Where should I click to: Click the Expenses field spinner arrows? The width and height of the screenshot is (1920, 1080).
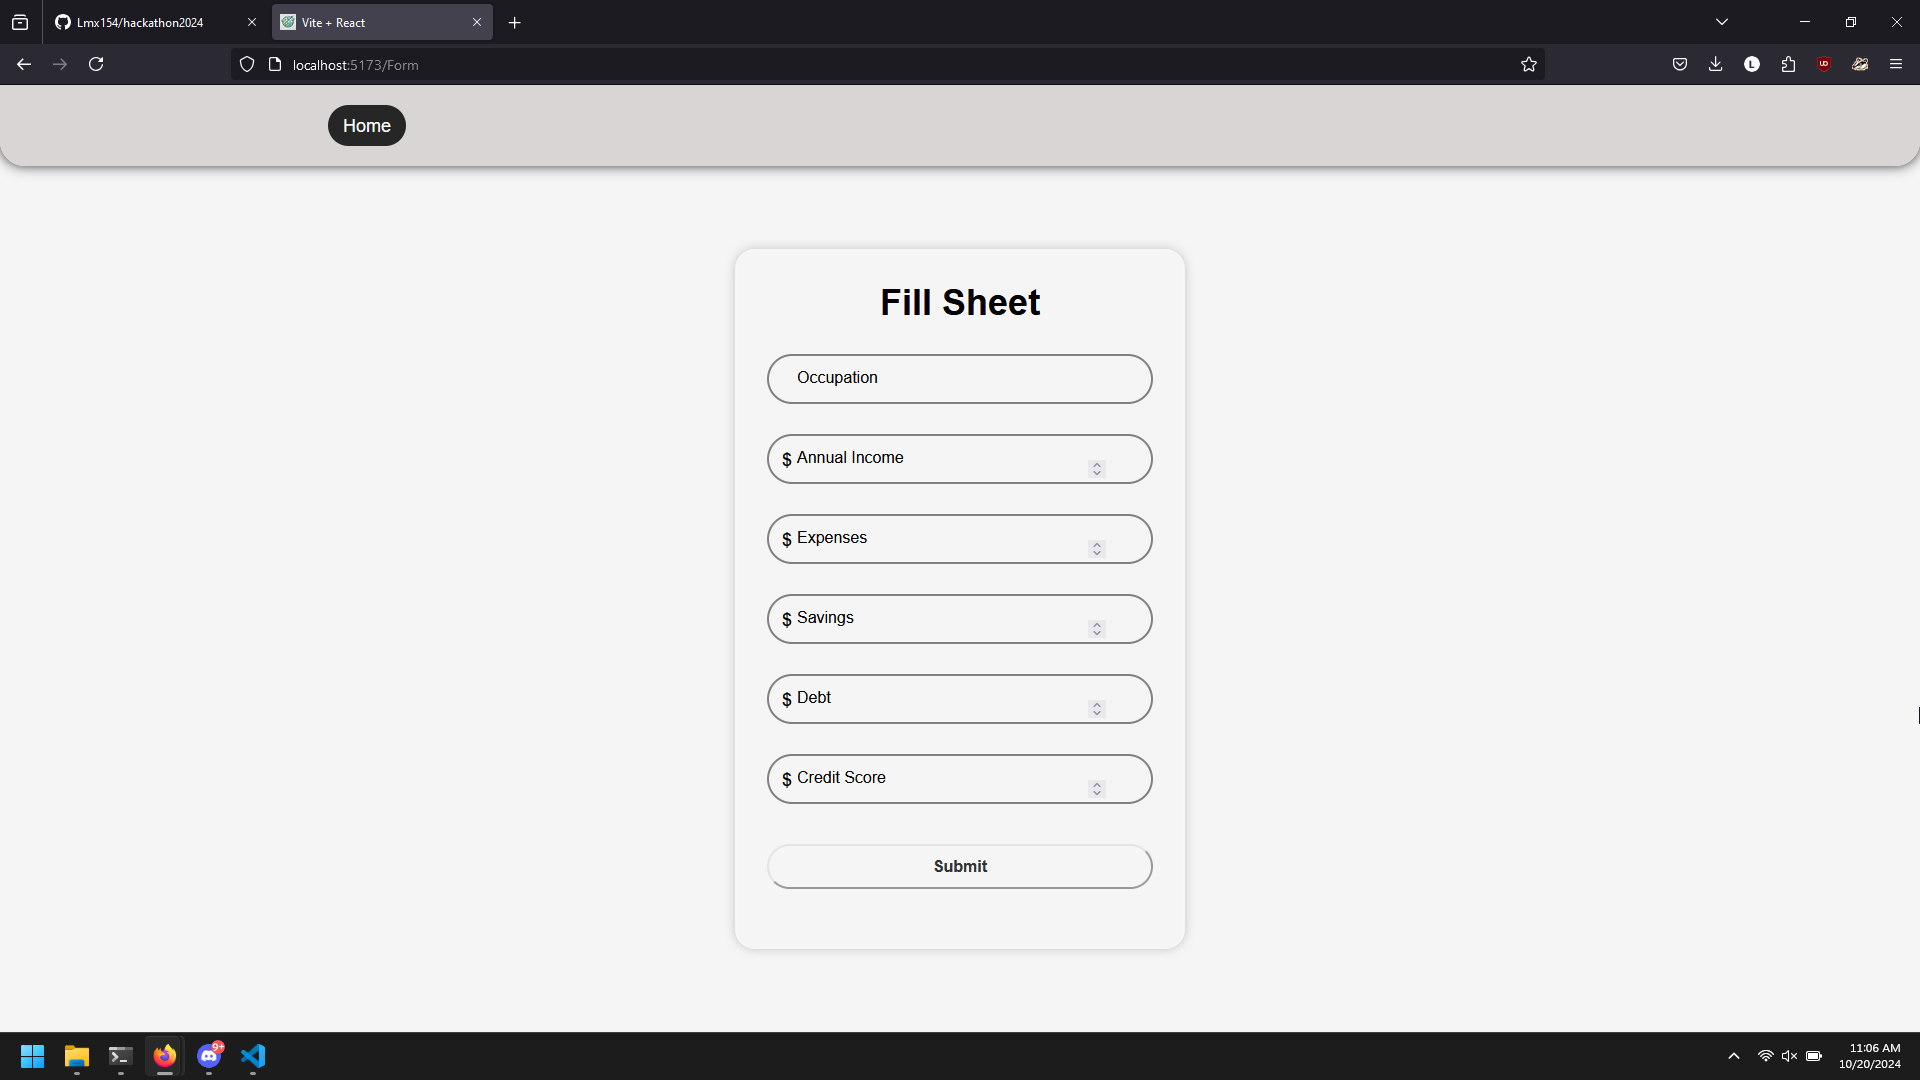[1097, 549]
